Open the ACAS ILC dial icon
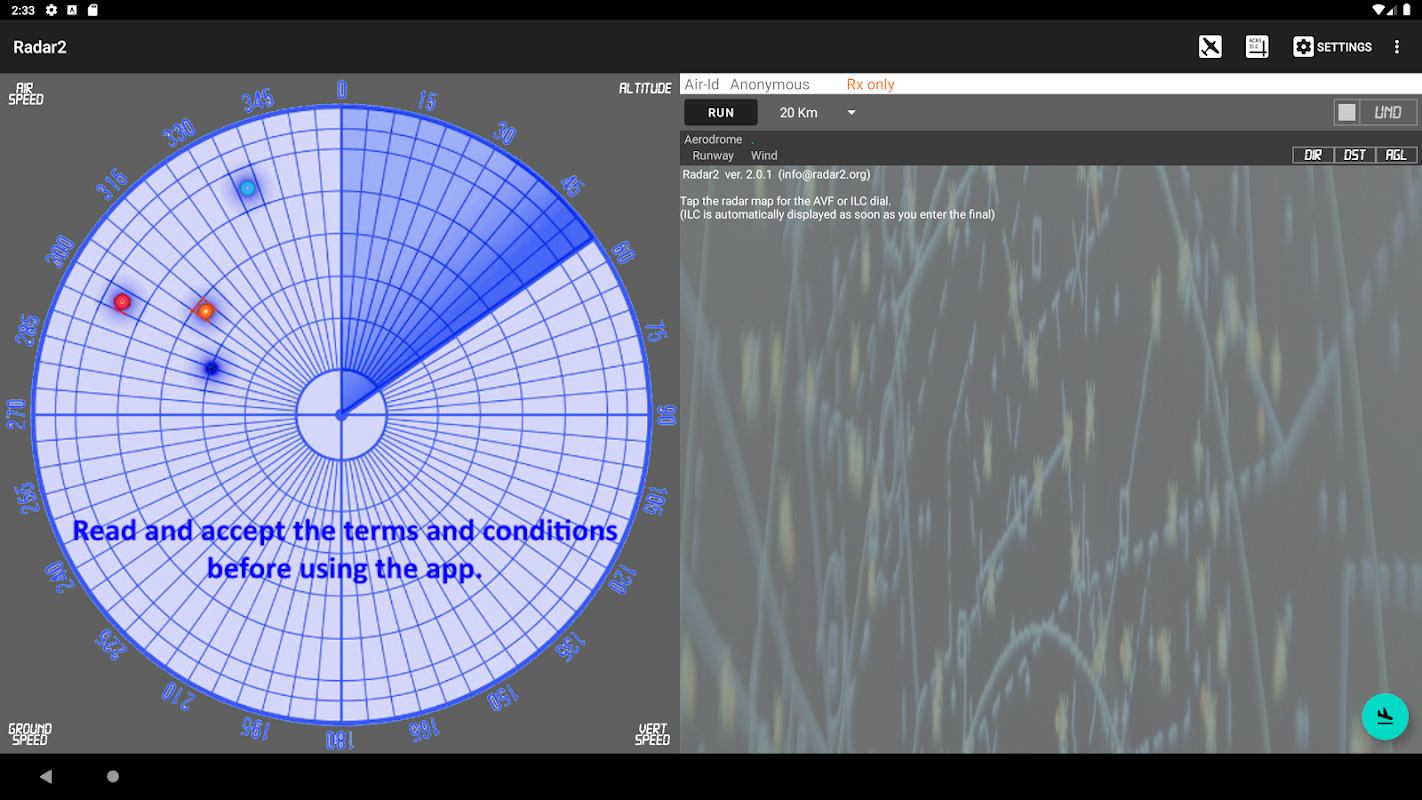The image size is (1422, 800). [x=1257, y=47]
